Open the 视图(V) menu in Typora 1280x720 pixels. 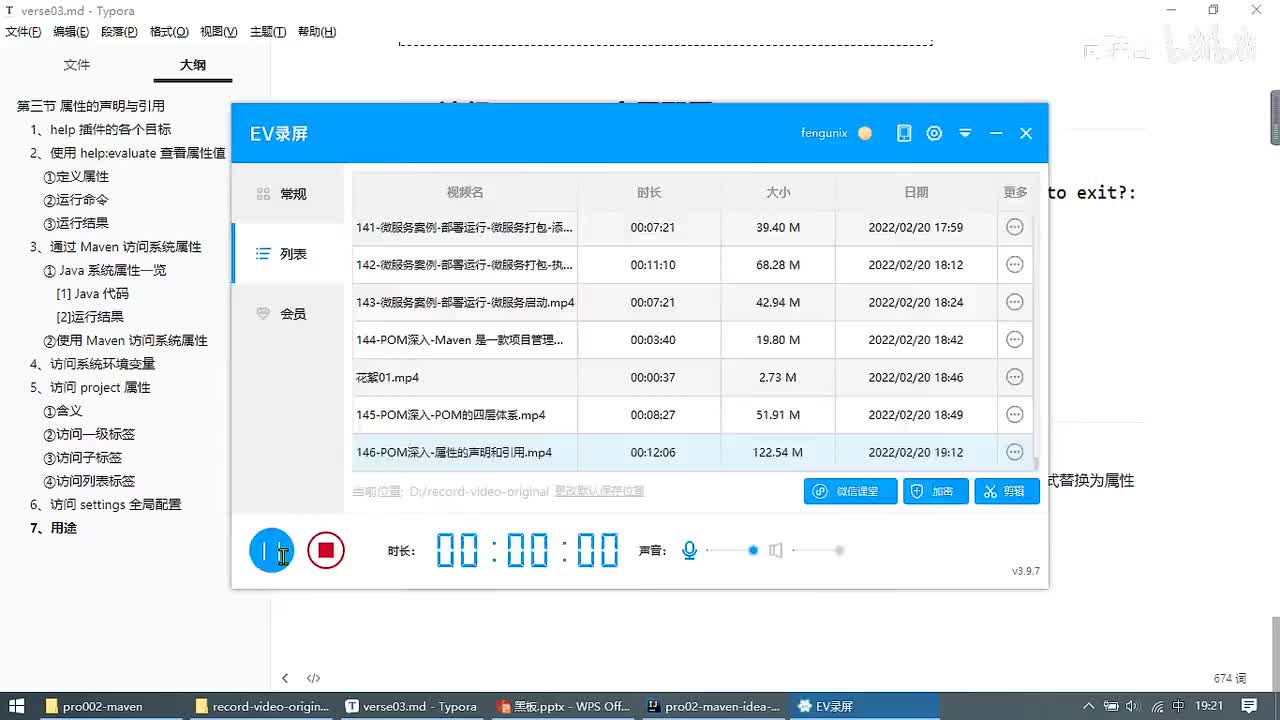coord(219,32)
